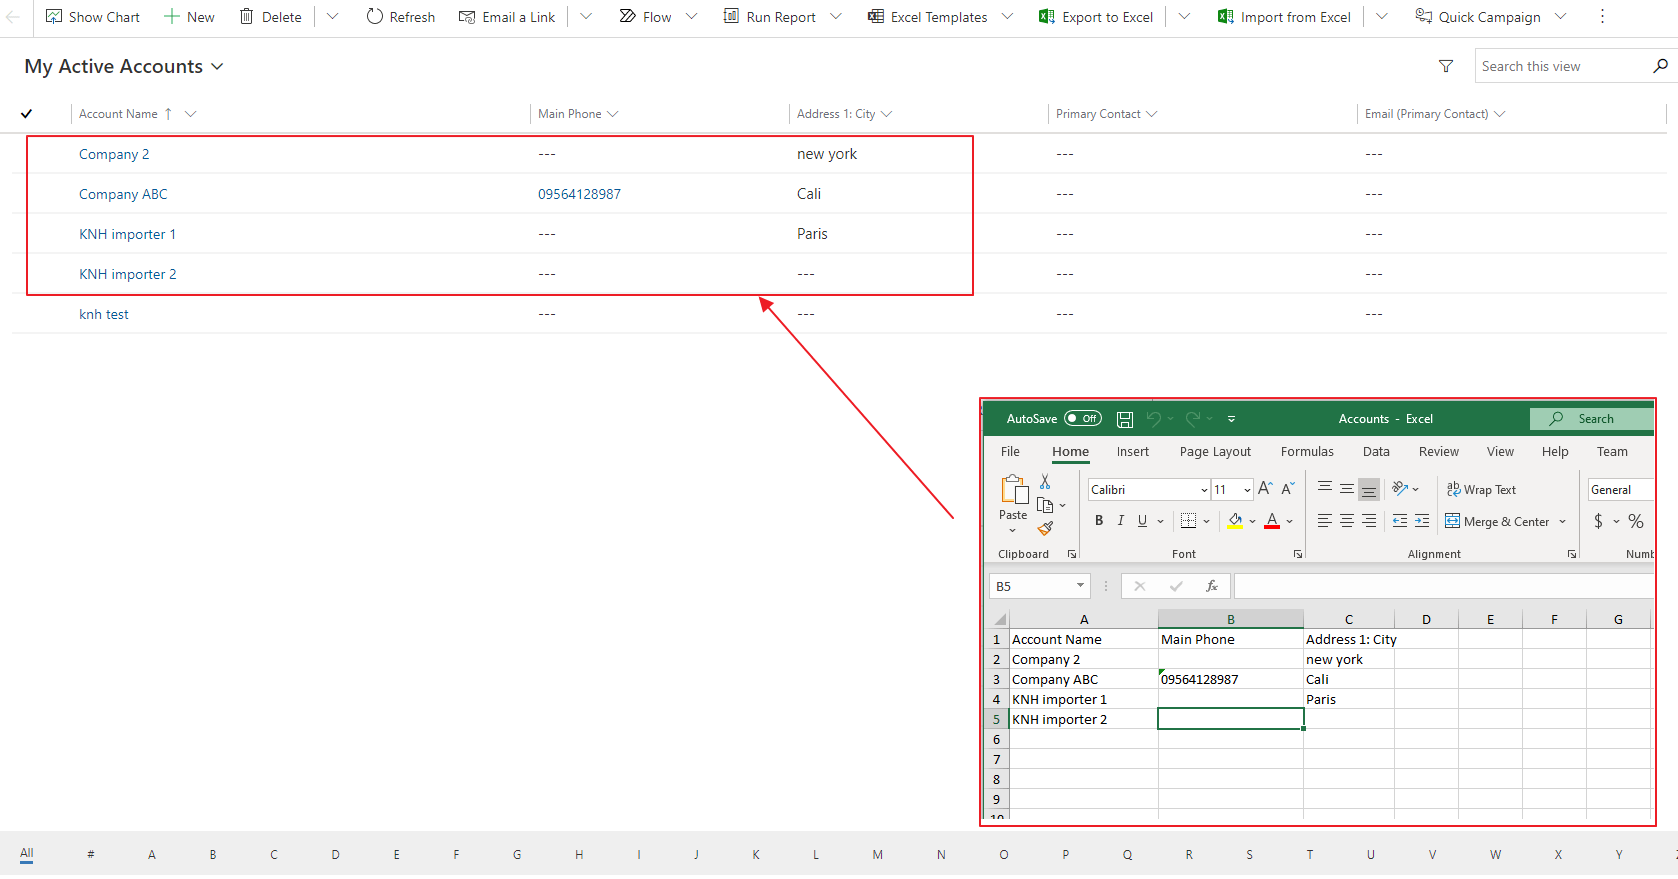Click the filter funnel icon above the grid

tap(1446, 66)
